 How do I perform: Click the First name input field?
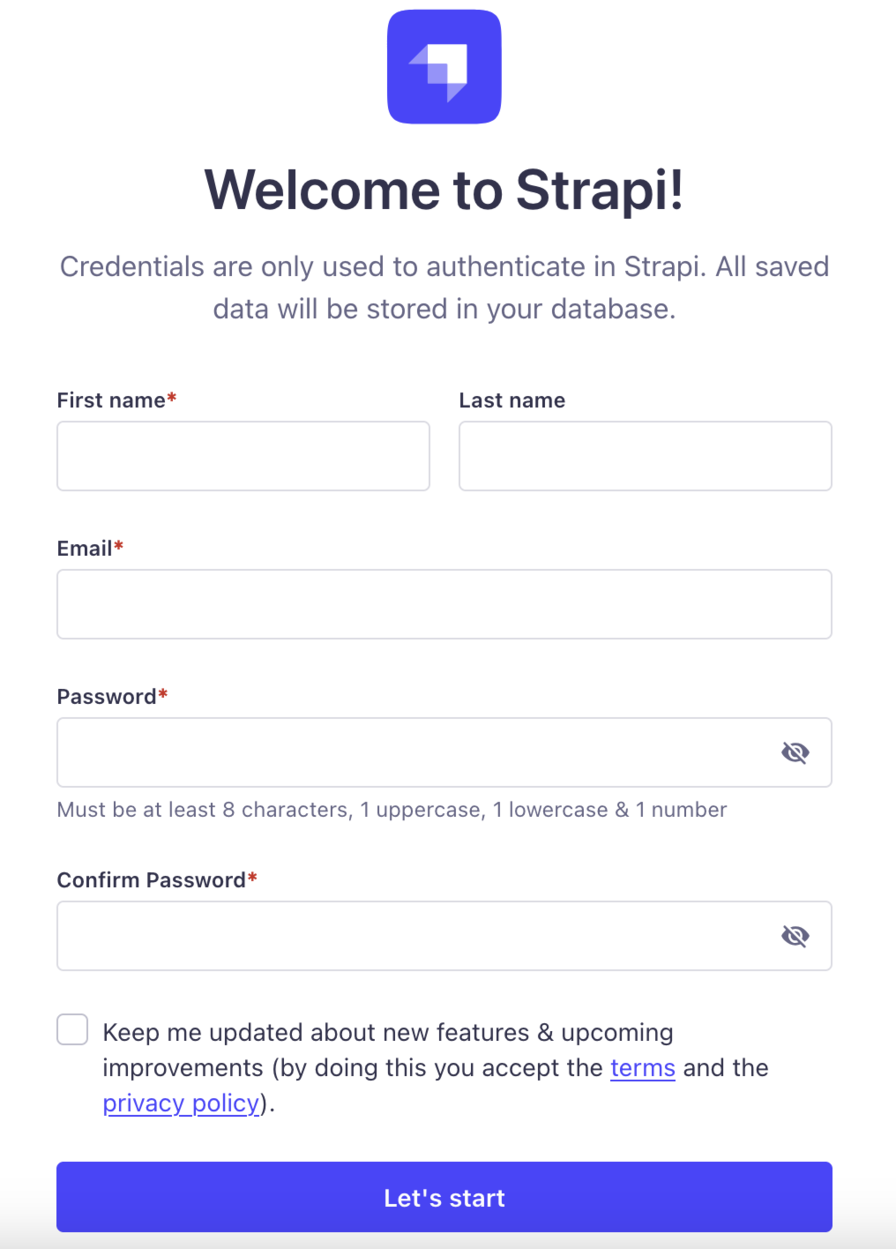[243, 455]
